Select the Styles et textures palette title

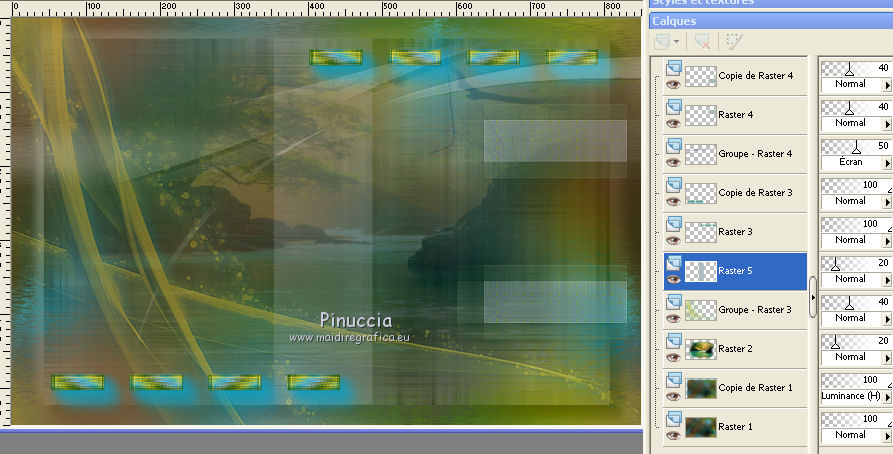point(771,3)
